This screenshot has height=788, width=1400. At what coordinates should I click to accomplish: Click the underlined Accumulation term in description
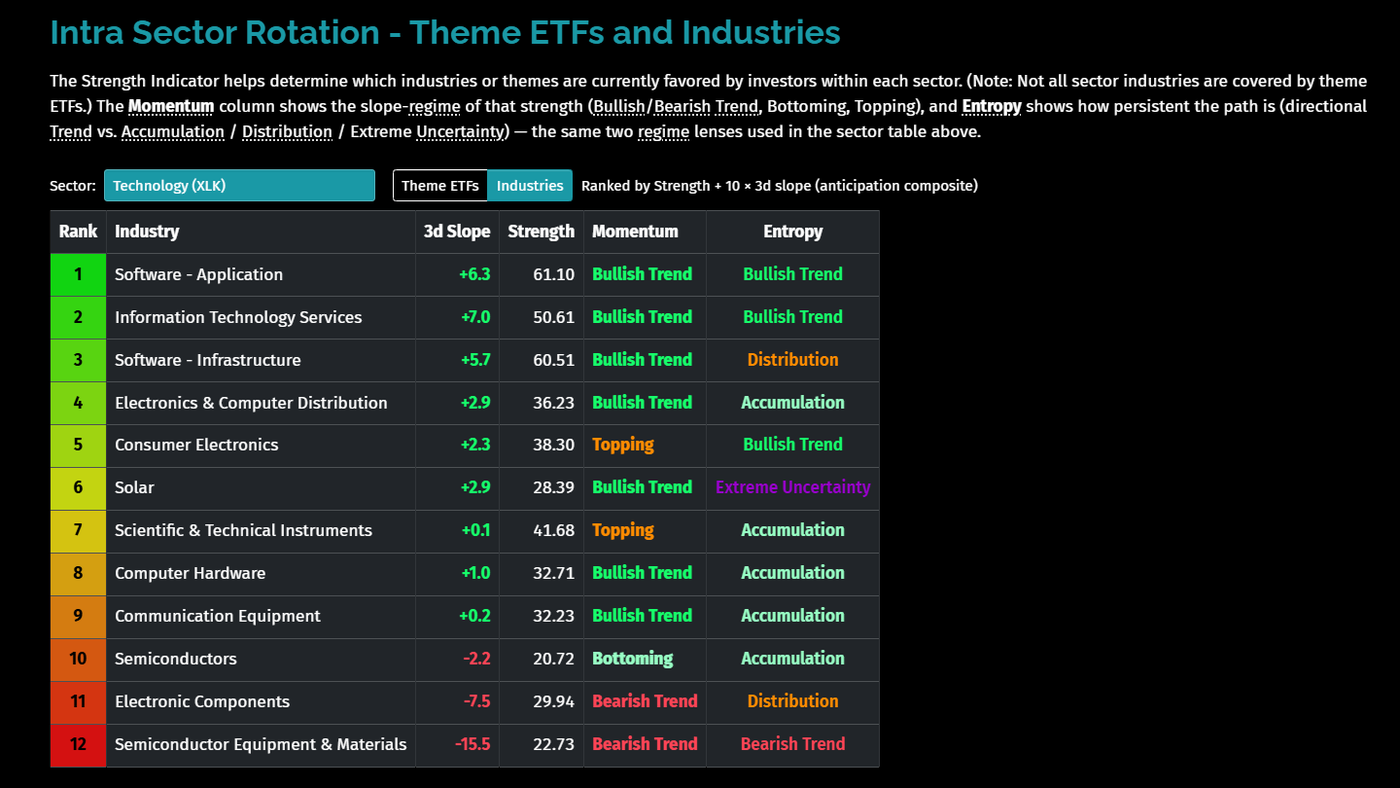tap(173, 131)
